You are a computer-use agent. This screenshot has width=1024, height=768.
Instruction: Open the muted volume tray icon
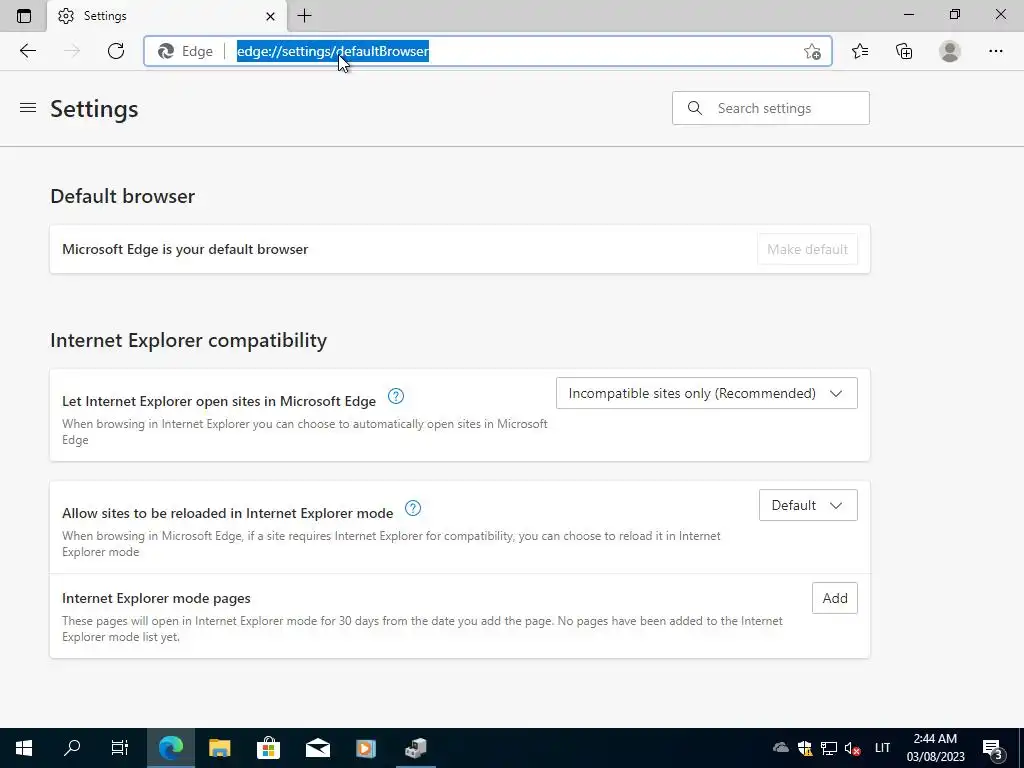[x=852, y=748]
